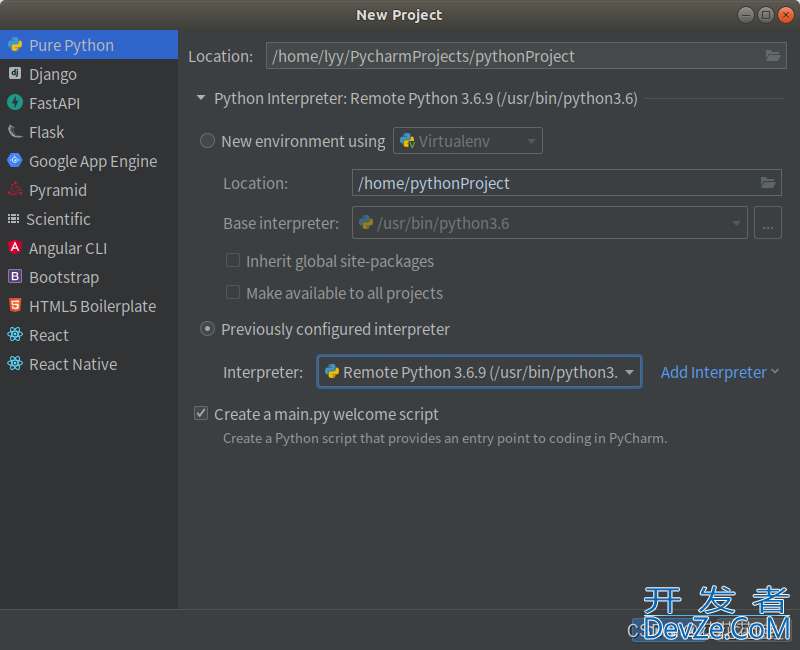Click the FastAPI lightning icon
The height and width of the screenshot is (650, 800).
pos(15,103)
